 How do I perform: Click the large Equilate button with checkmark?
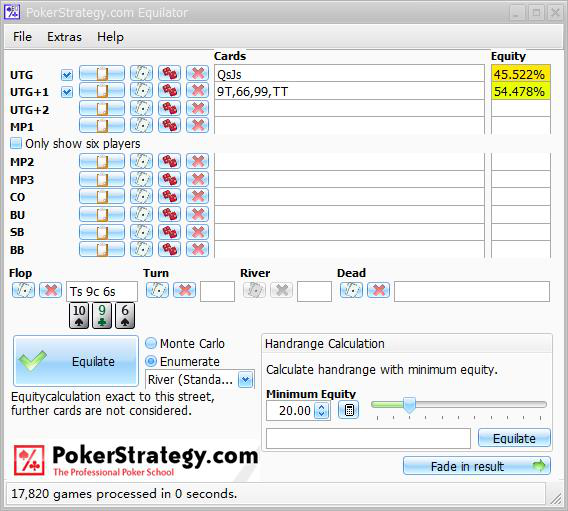(76, 361)
